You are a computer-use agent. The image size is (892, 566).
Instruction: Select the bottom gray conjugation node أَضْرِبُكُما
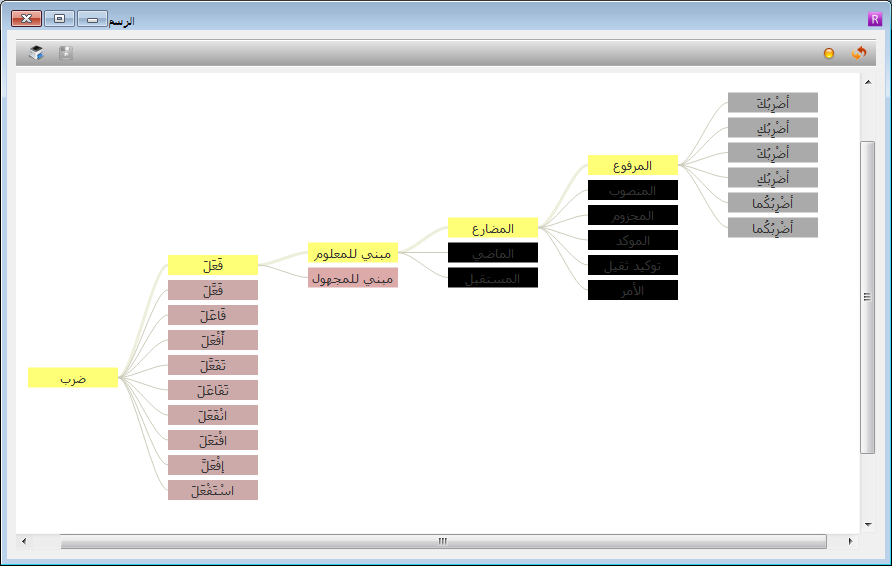pos(773,228)
